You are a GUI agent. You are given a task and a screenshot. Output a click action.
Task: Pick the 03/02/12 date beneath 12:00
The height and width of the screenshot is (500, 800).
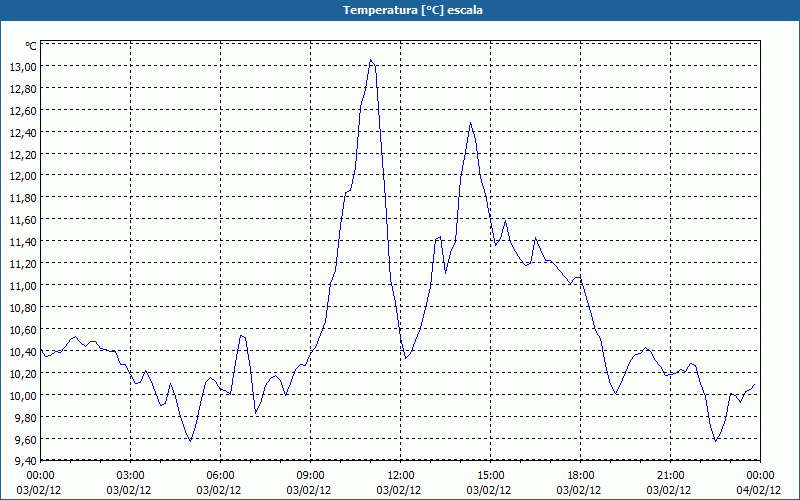tap(399, 490)
